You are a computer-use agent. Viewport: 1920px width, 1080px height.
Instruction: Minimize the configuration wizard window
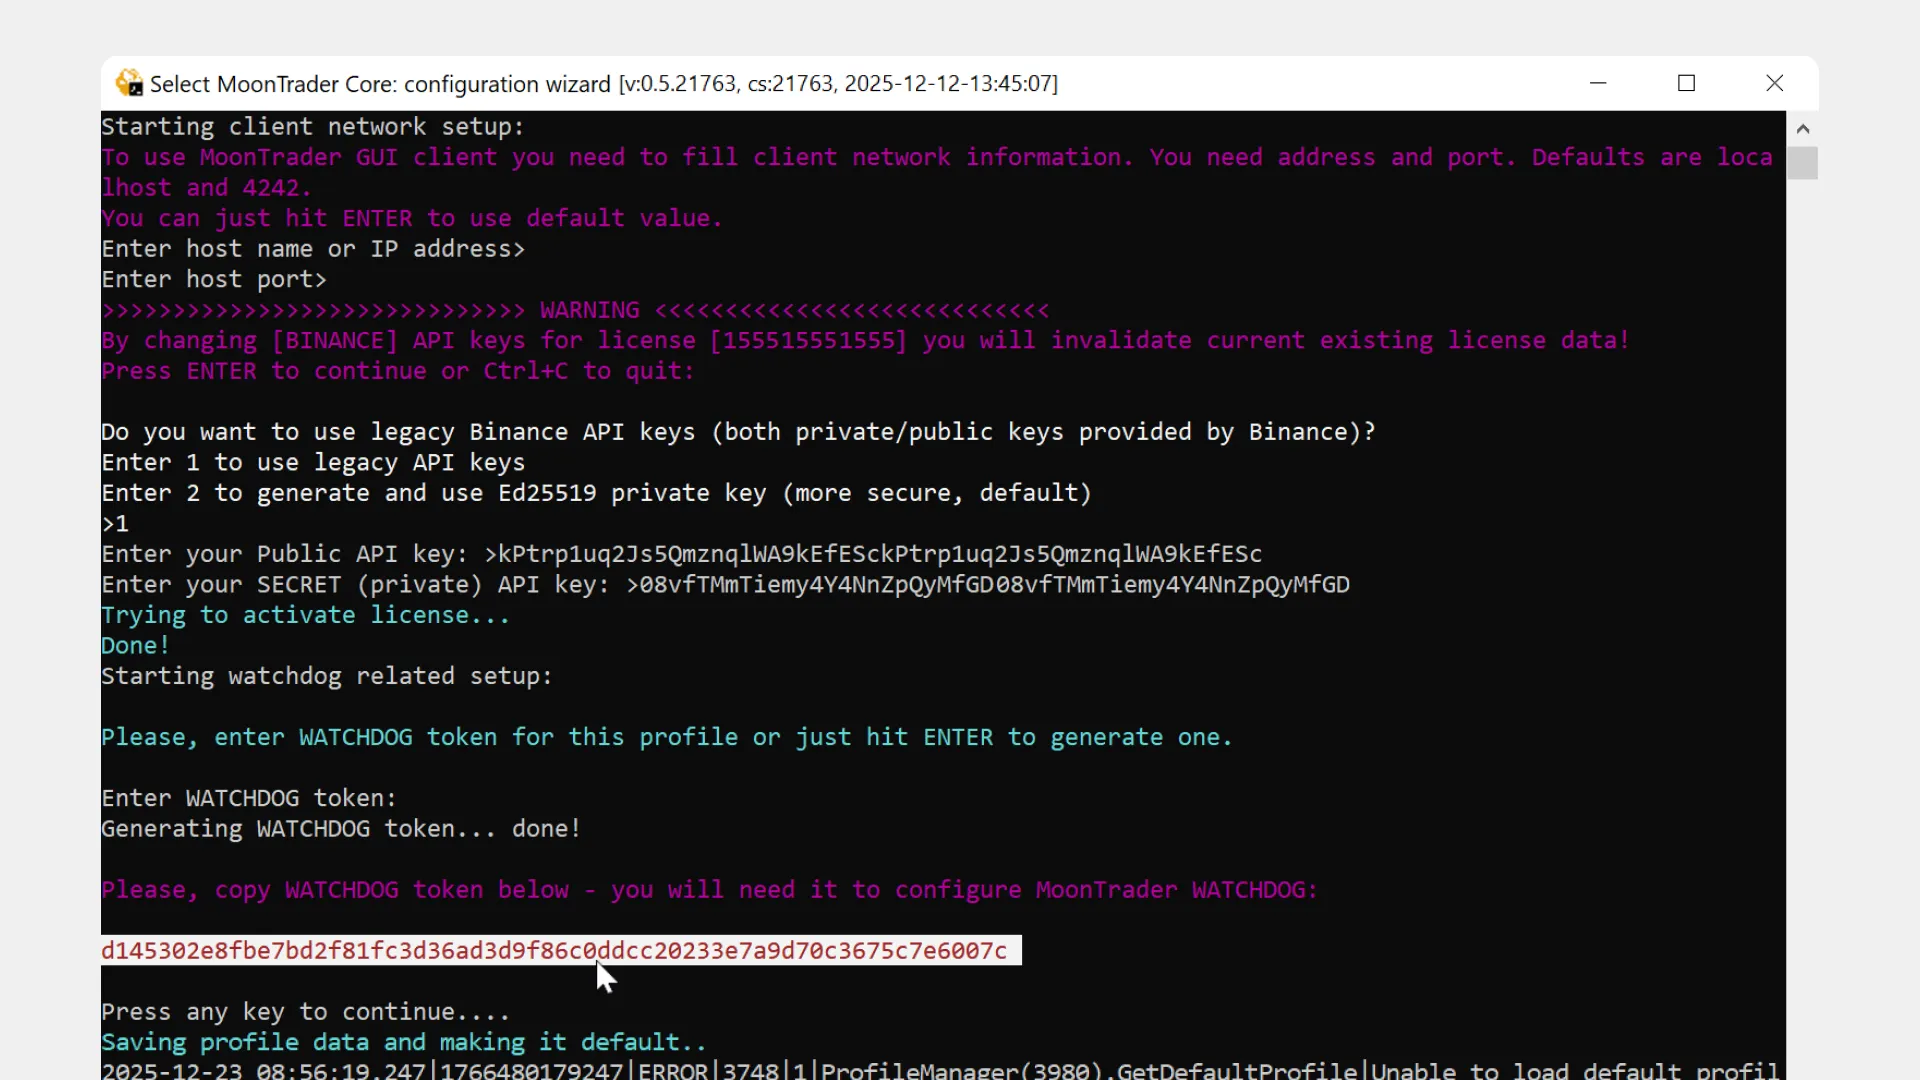pyautogui.click(x=1598, y=83)
